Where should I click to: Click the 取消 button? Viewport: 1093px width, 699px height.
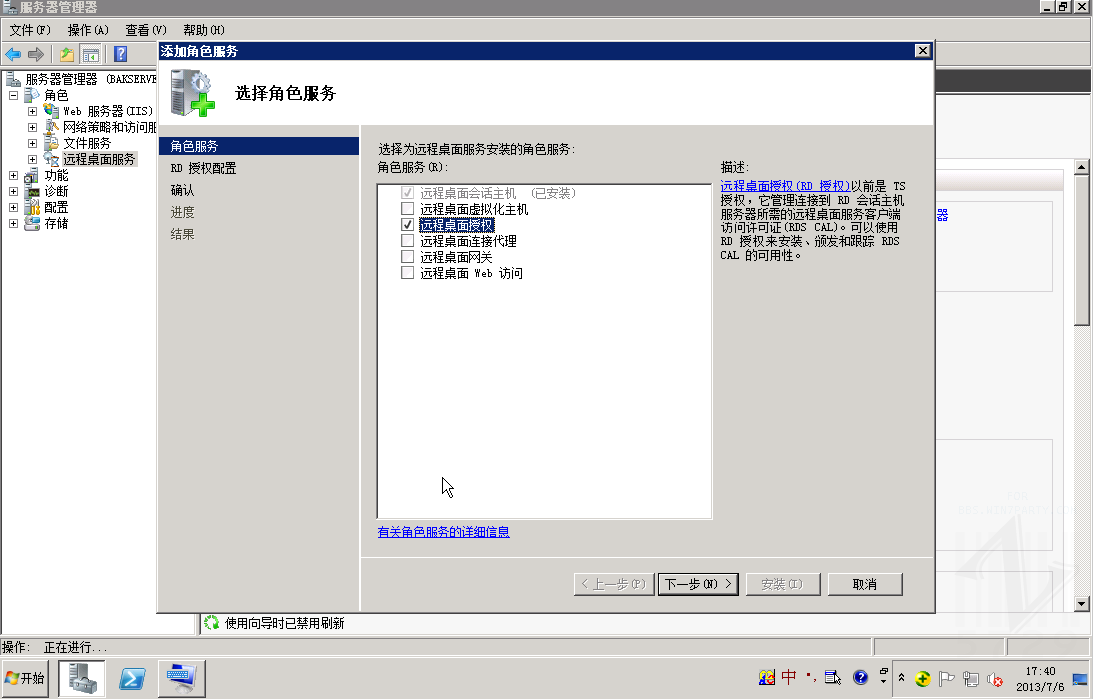point(865,584)
